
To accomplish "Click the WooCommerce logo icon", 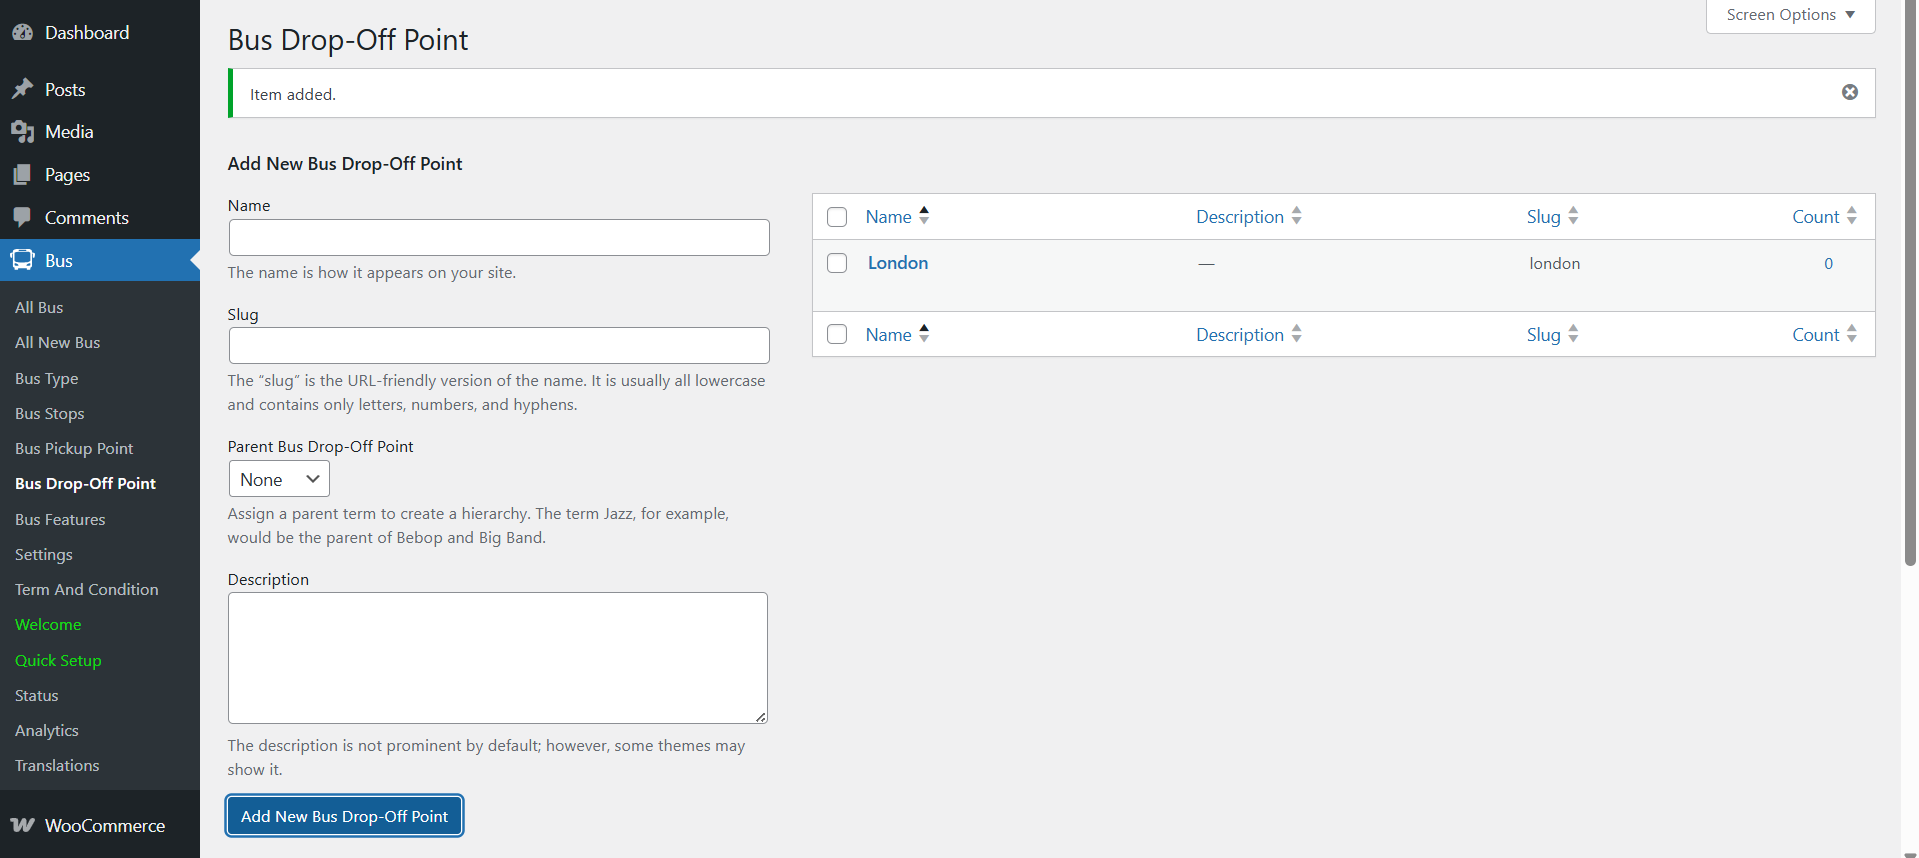I will [x=22, y=826].
